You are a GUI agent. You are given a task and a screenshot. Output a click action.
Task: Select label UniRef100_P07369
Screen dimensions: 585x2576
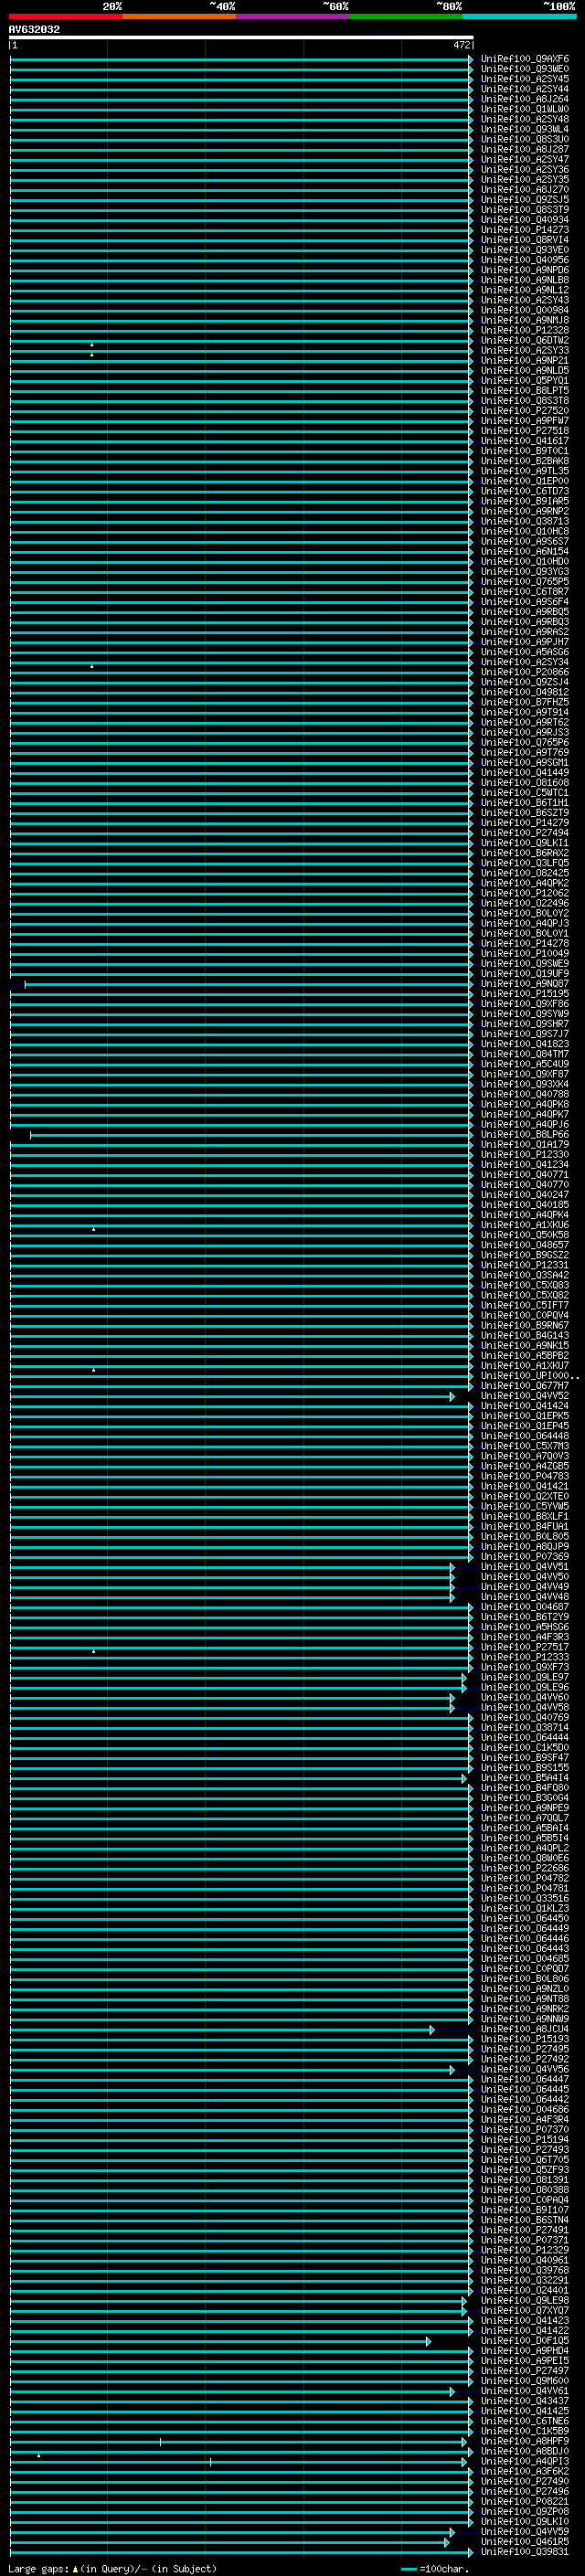pos(524,1557)
